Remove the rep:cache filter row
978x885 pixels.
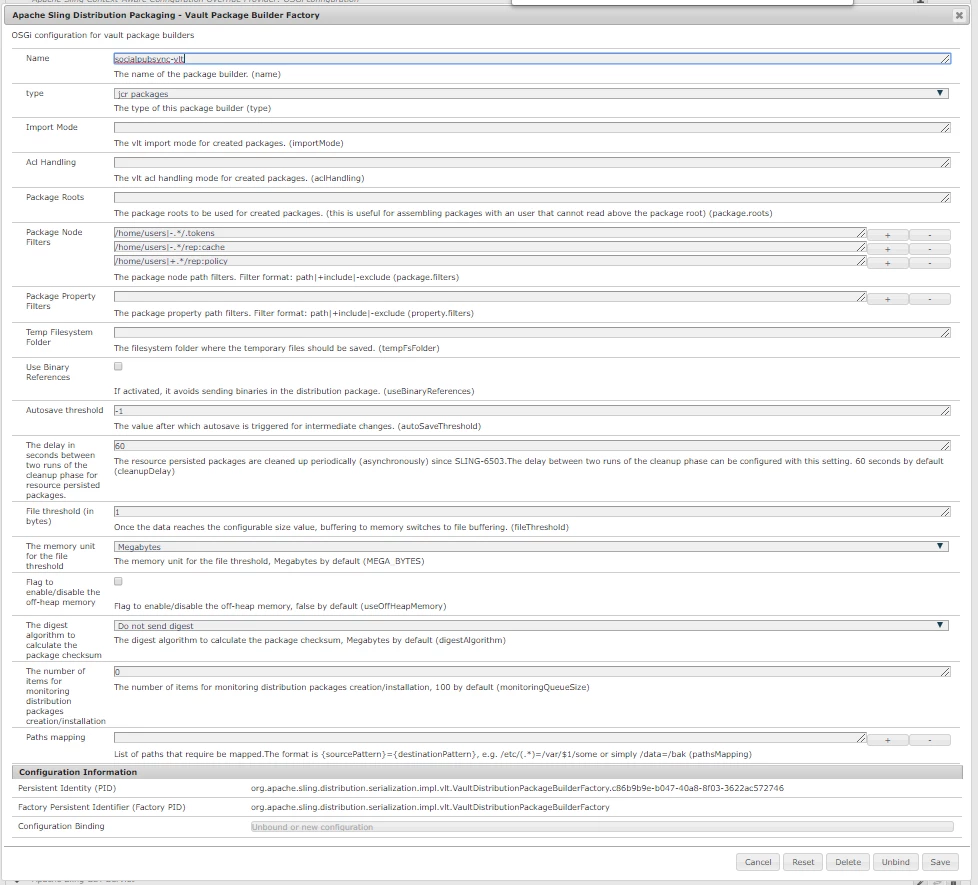pos(929,249)
